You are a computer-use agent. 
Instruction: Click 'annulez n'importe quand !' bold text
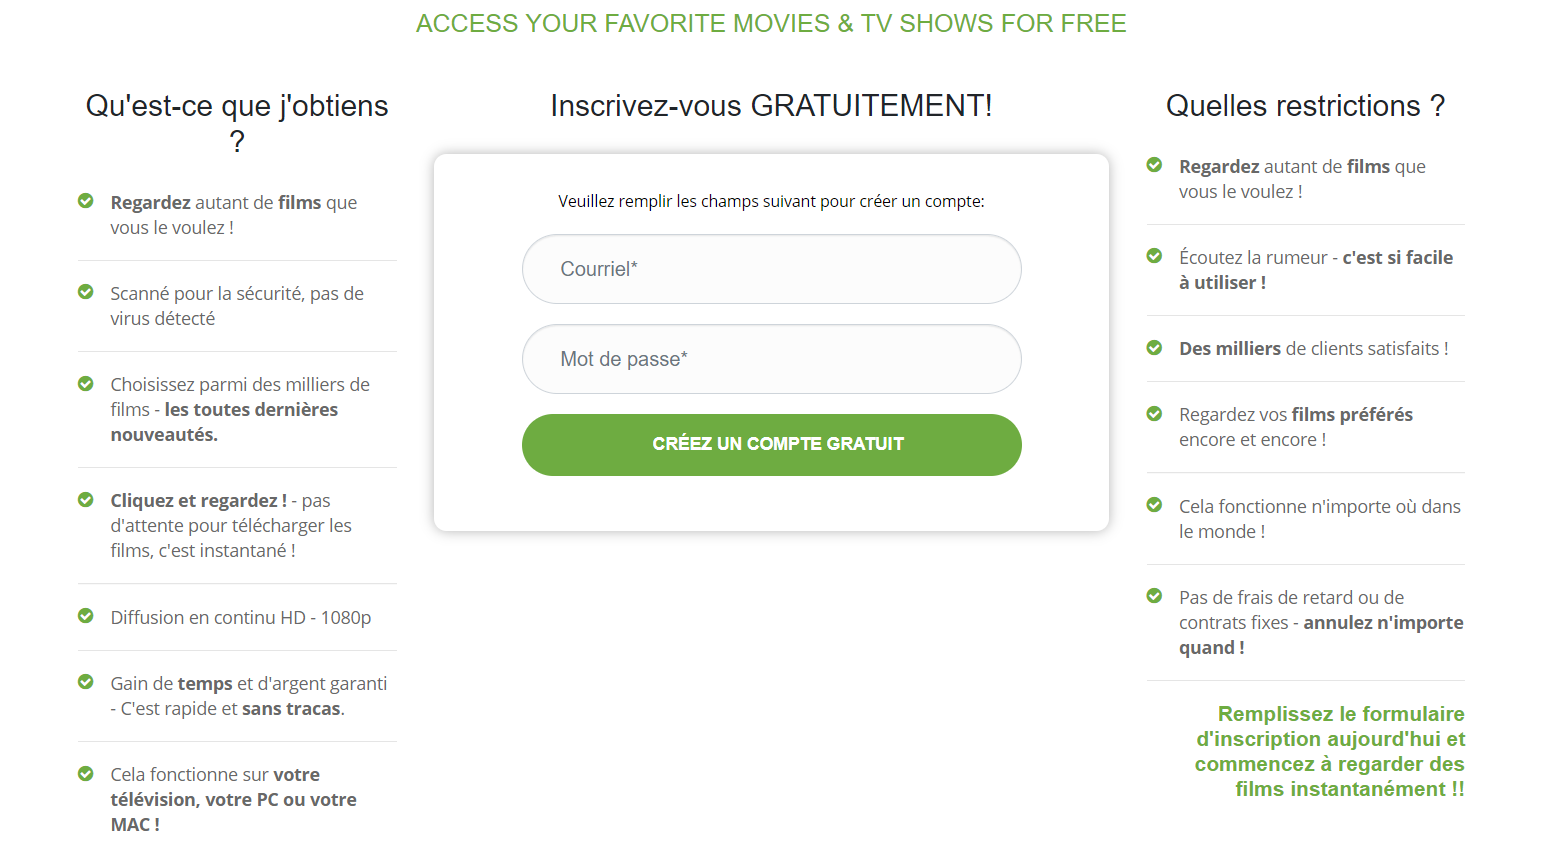pos(1321,635)
